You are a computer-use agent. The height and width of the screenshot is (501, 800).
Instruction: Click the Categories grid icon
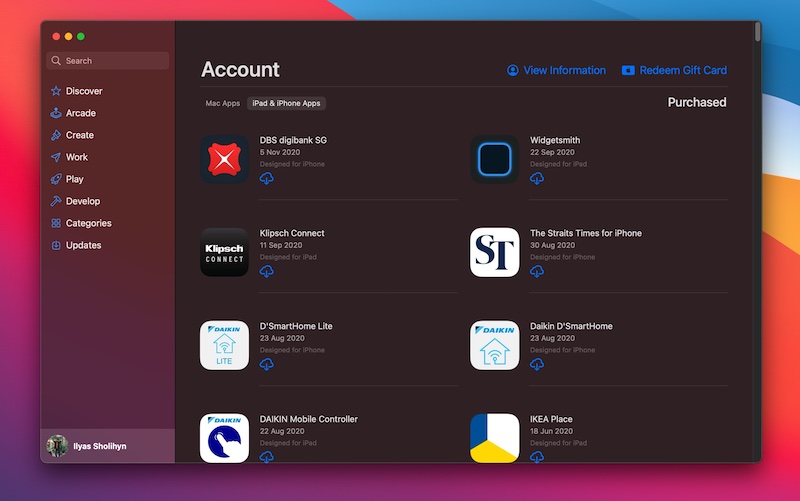point(56,223)
